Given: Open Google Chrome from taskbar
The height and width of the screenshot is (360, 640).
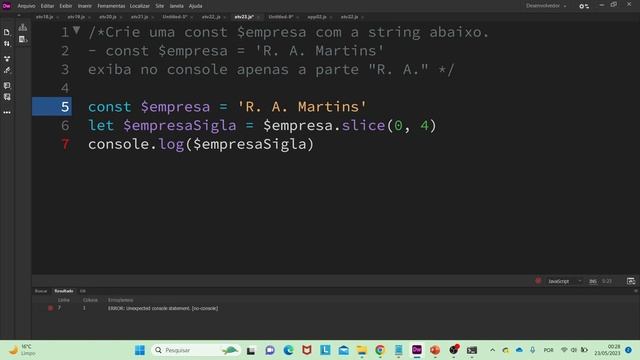Looking at the screenshot, I should point(380,350).
